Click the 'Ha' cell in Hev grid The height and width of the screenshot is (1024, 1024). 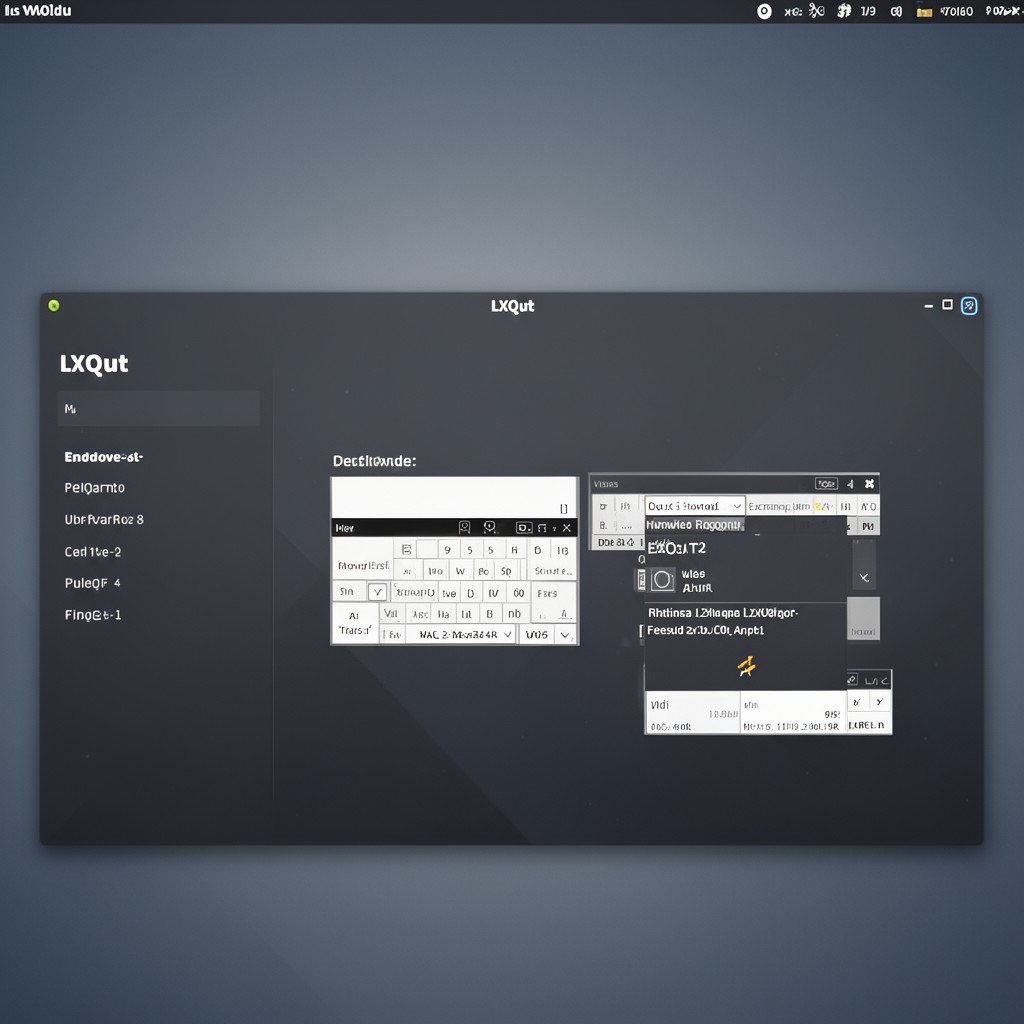443,615
